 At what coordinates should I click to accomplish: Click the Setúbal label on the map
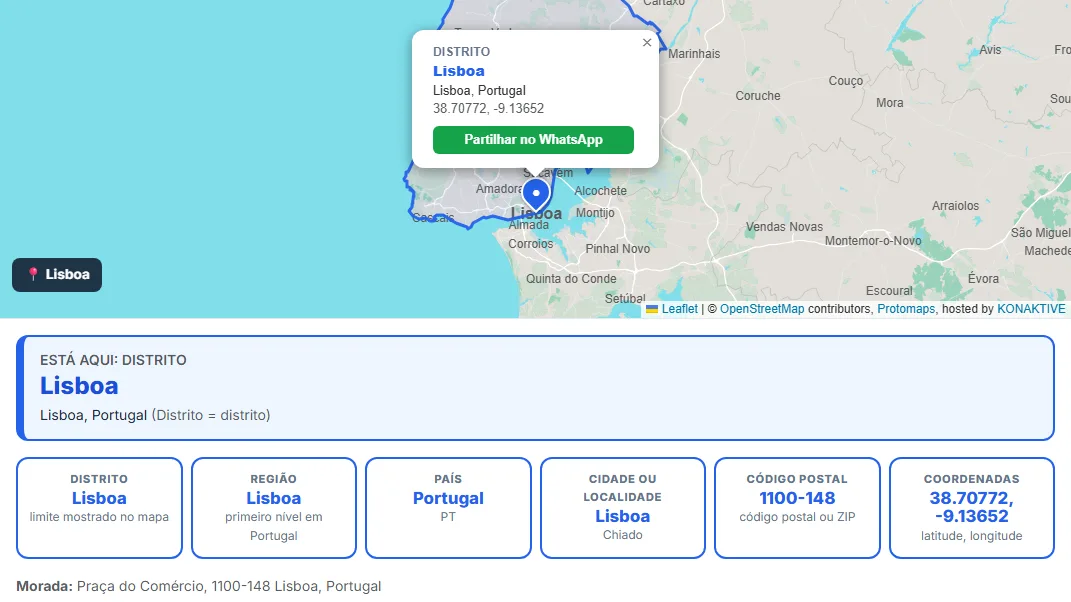click(625, 299)
